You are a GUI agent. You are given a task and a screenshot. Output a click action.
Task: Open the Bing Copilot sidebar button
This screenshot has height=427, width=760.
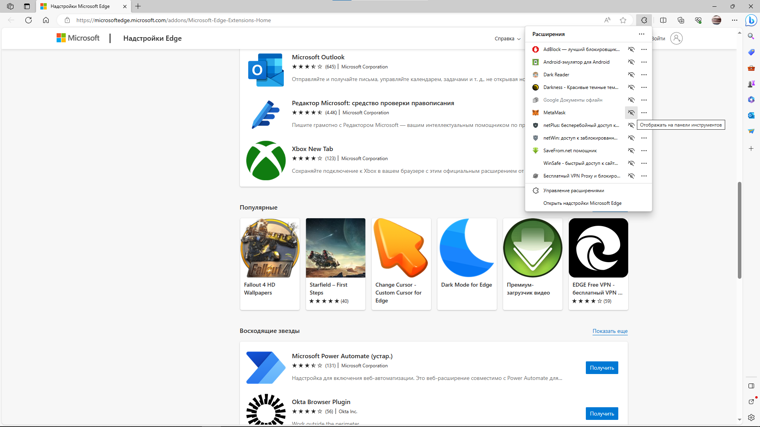pos(751,20)
